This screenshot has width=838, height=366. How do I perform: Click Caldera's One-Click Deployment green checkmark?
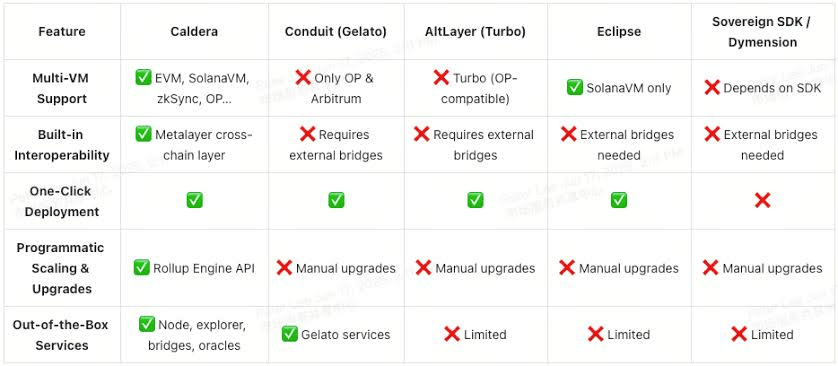[194, 201]
